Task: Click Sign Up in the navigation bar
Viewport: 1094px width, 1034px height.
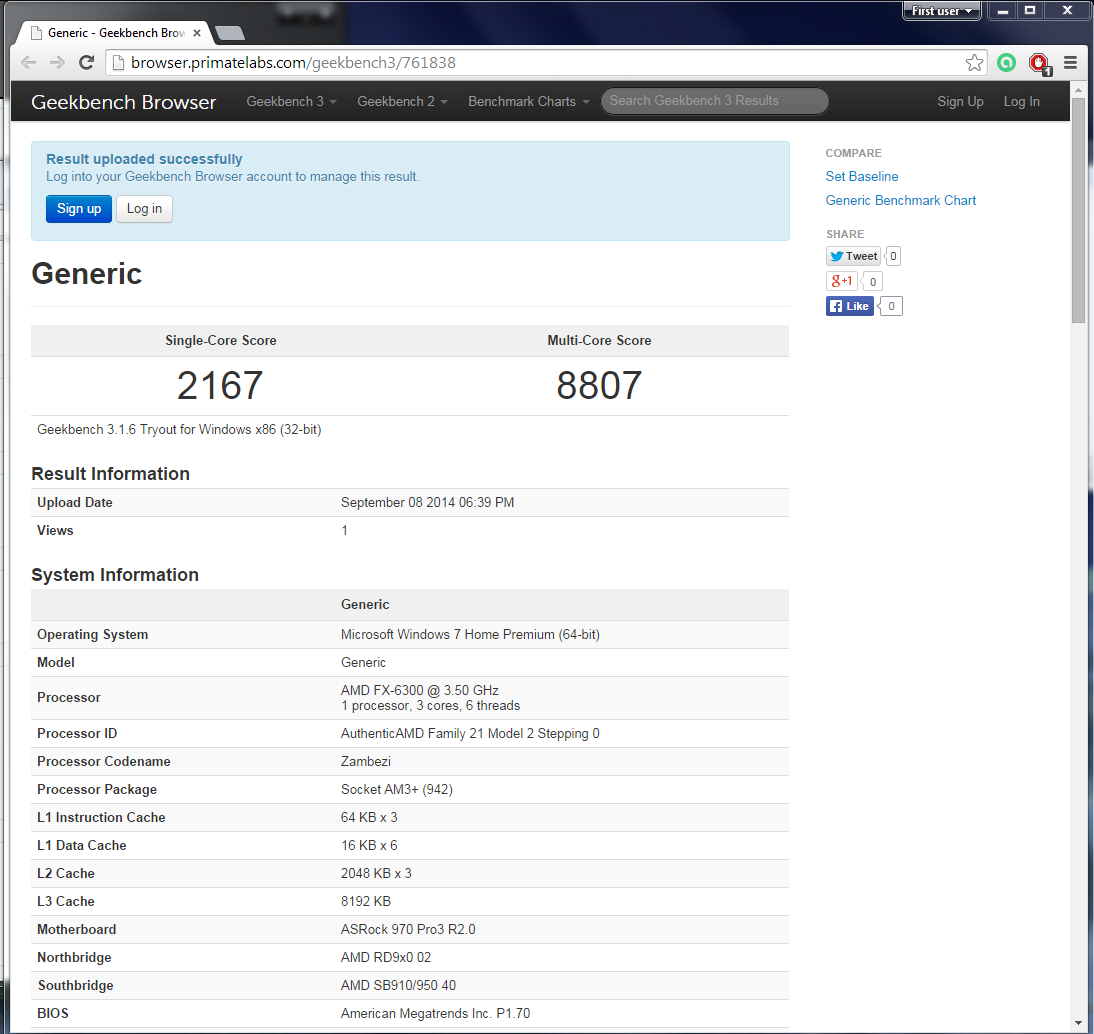Action: [960, 102]
